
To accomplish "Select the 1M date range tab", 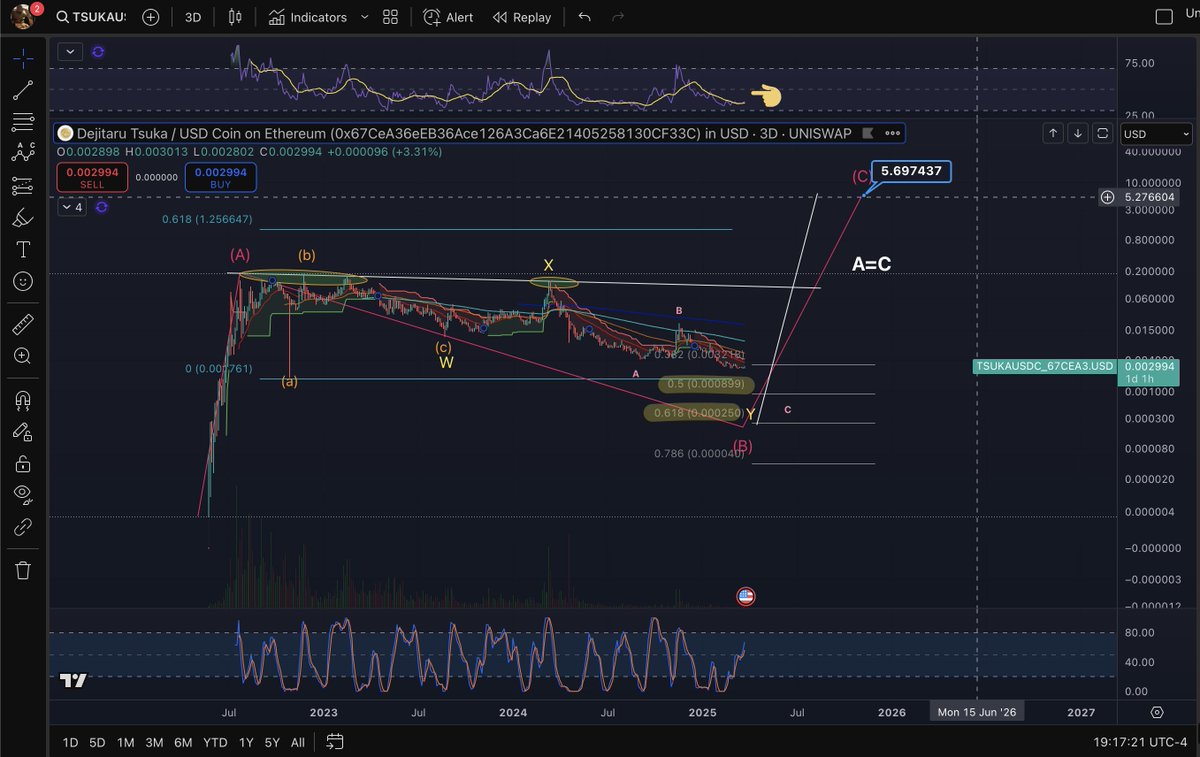I will (x=125, y=742).
